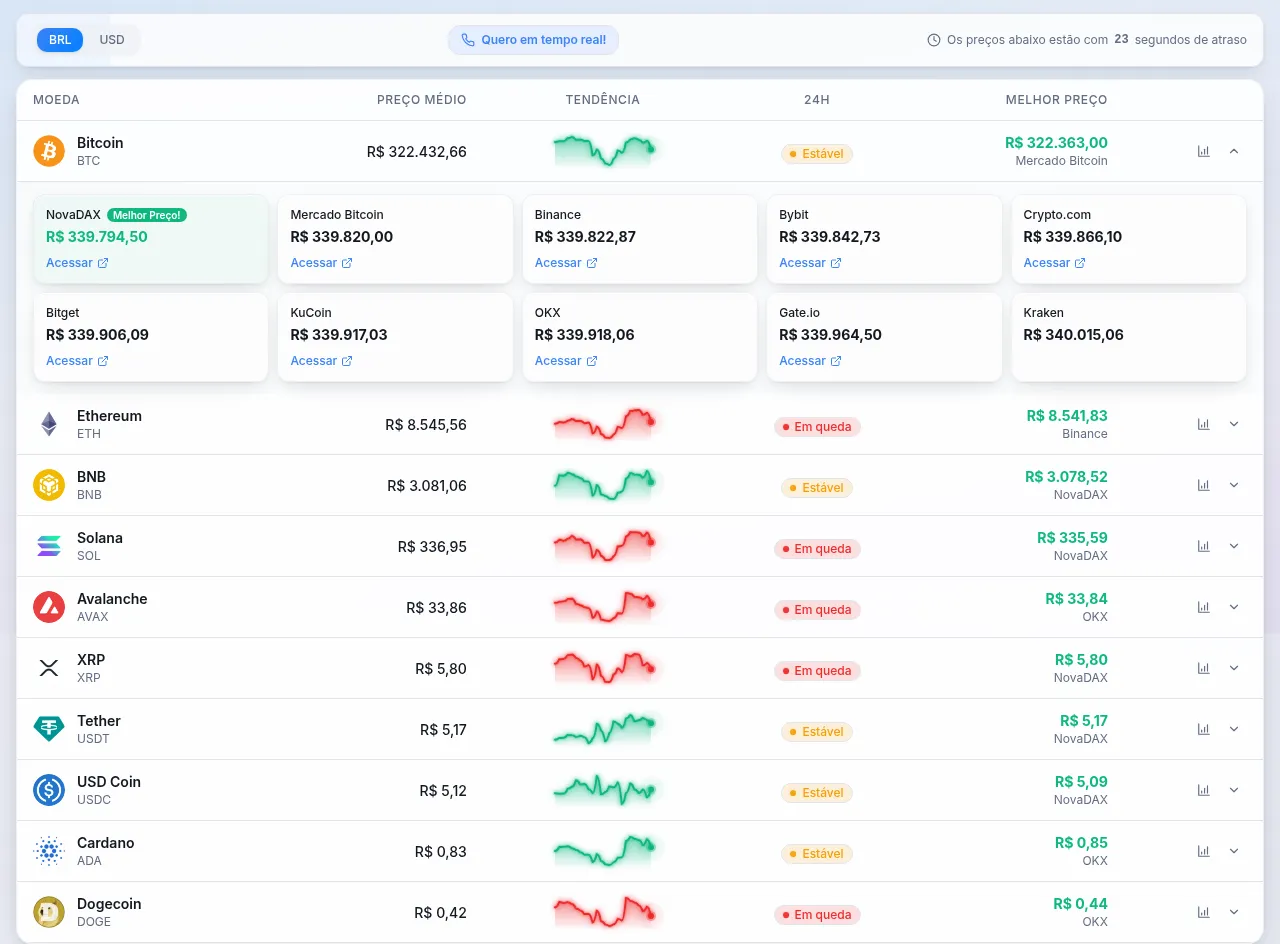Click the Solana coin logo
The image size is (1280, 944).
49,546
